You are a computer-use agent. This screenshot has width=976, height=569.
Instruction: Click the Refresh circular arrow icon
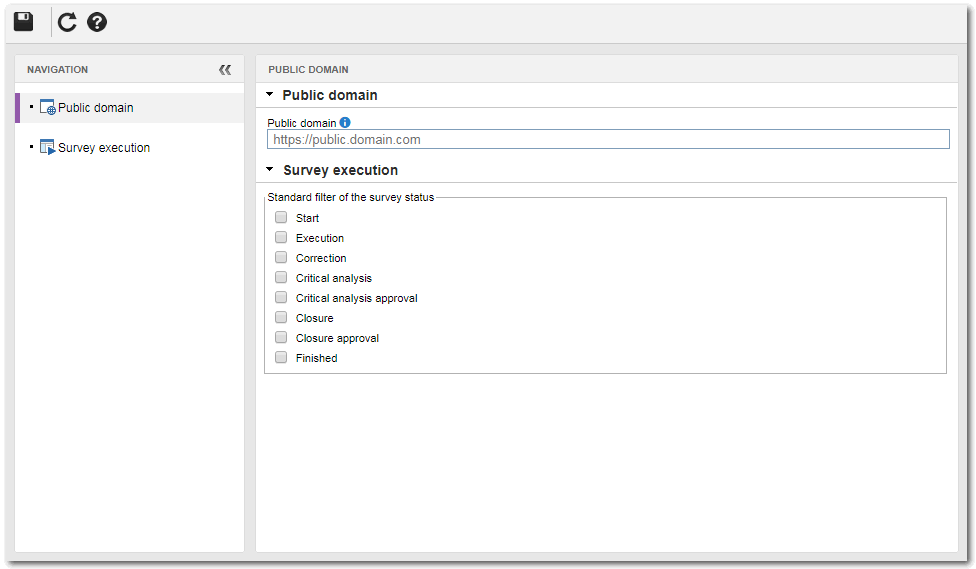pos(67,22)
